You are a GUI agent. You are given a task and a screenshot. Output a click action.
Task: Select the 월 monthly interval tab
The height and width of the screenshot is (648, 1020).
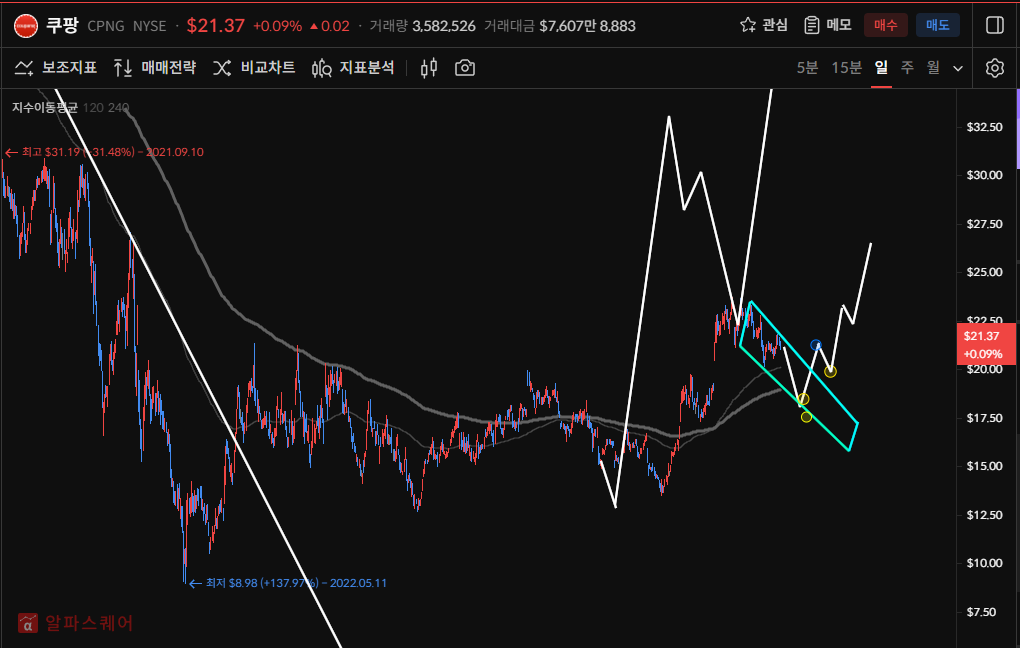click(933, 68)
